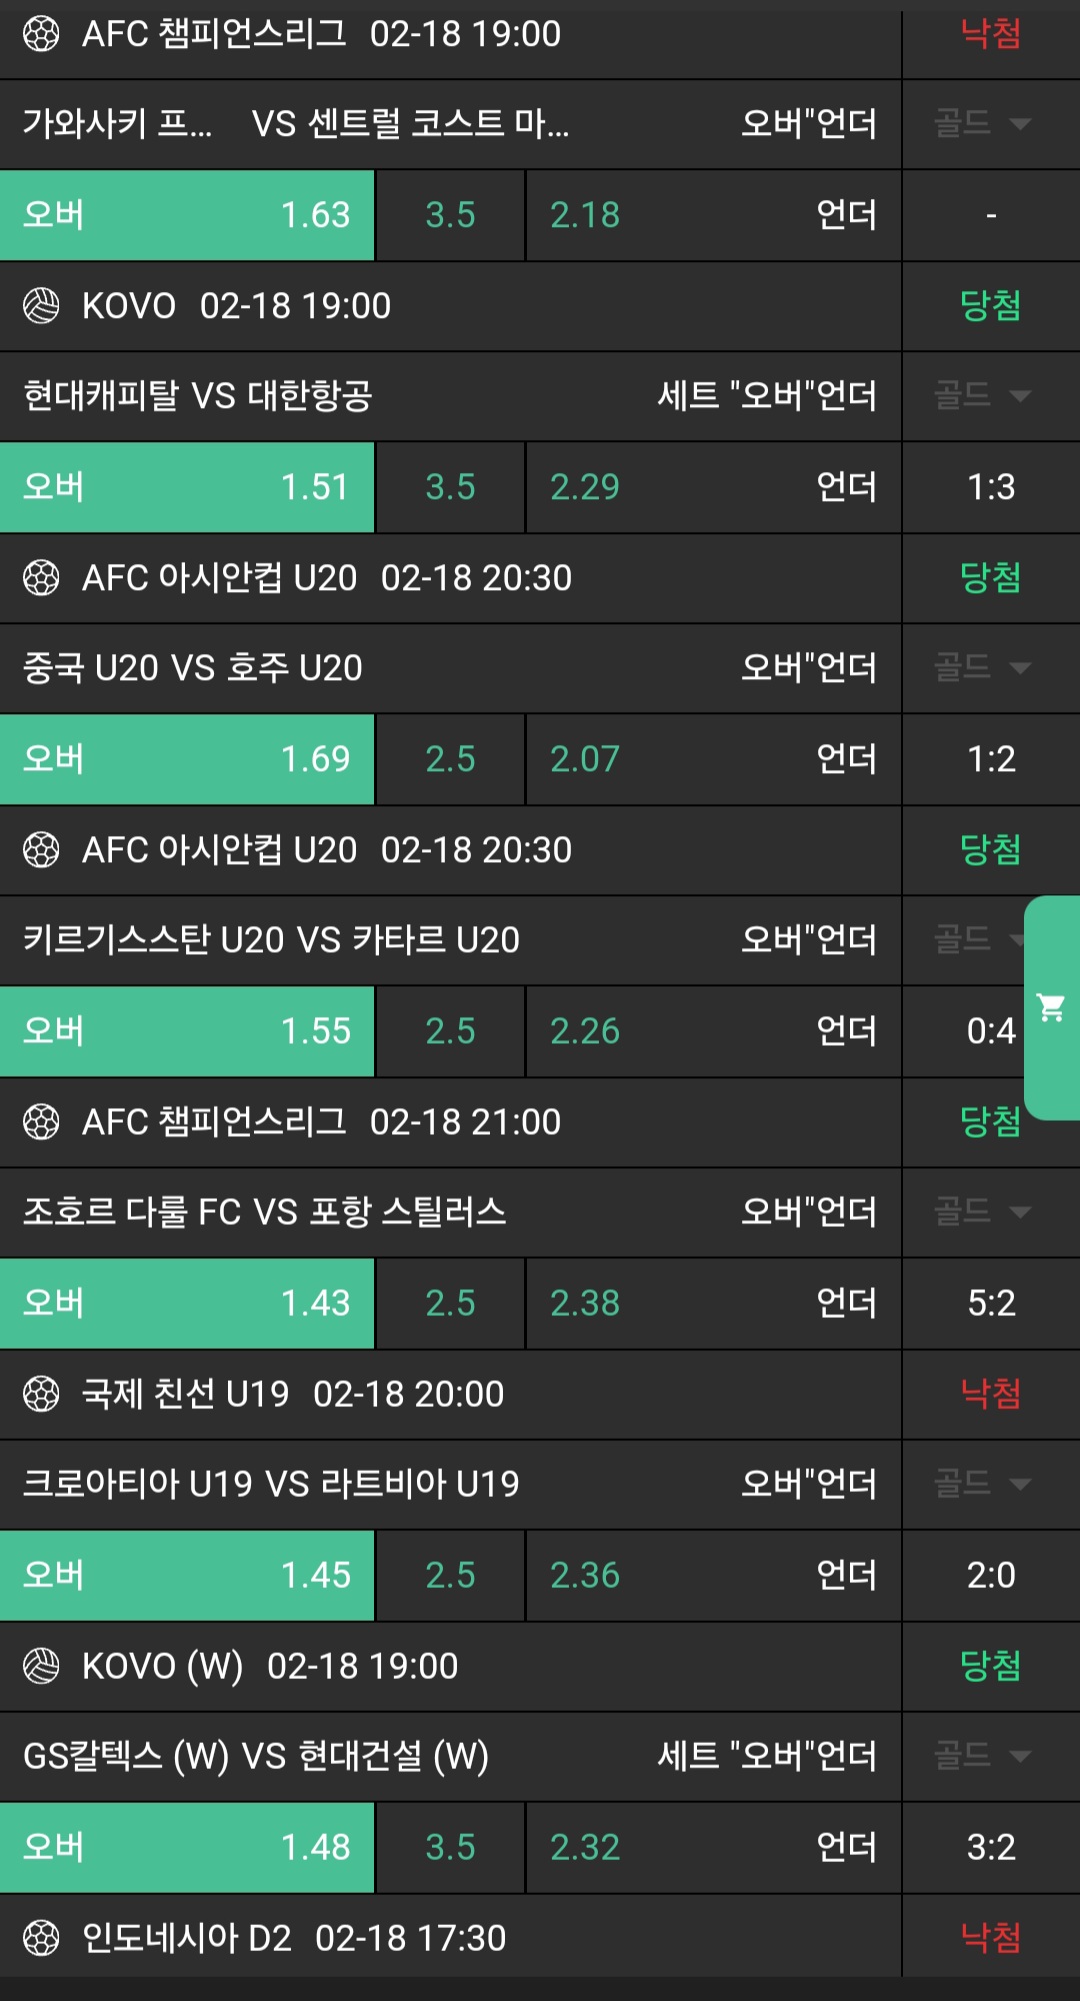Image resolution: width=1080 pixels, height=2001 pixels.
Task: Click 언더 2.26 for 키르기스스탄 U20 match
Action: click(x=713, y=1031)
